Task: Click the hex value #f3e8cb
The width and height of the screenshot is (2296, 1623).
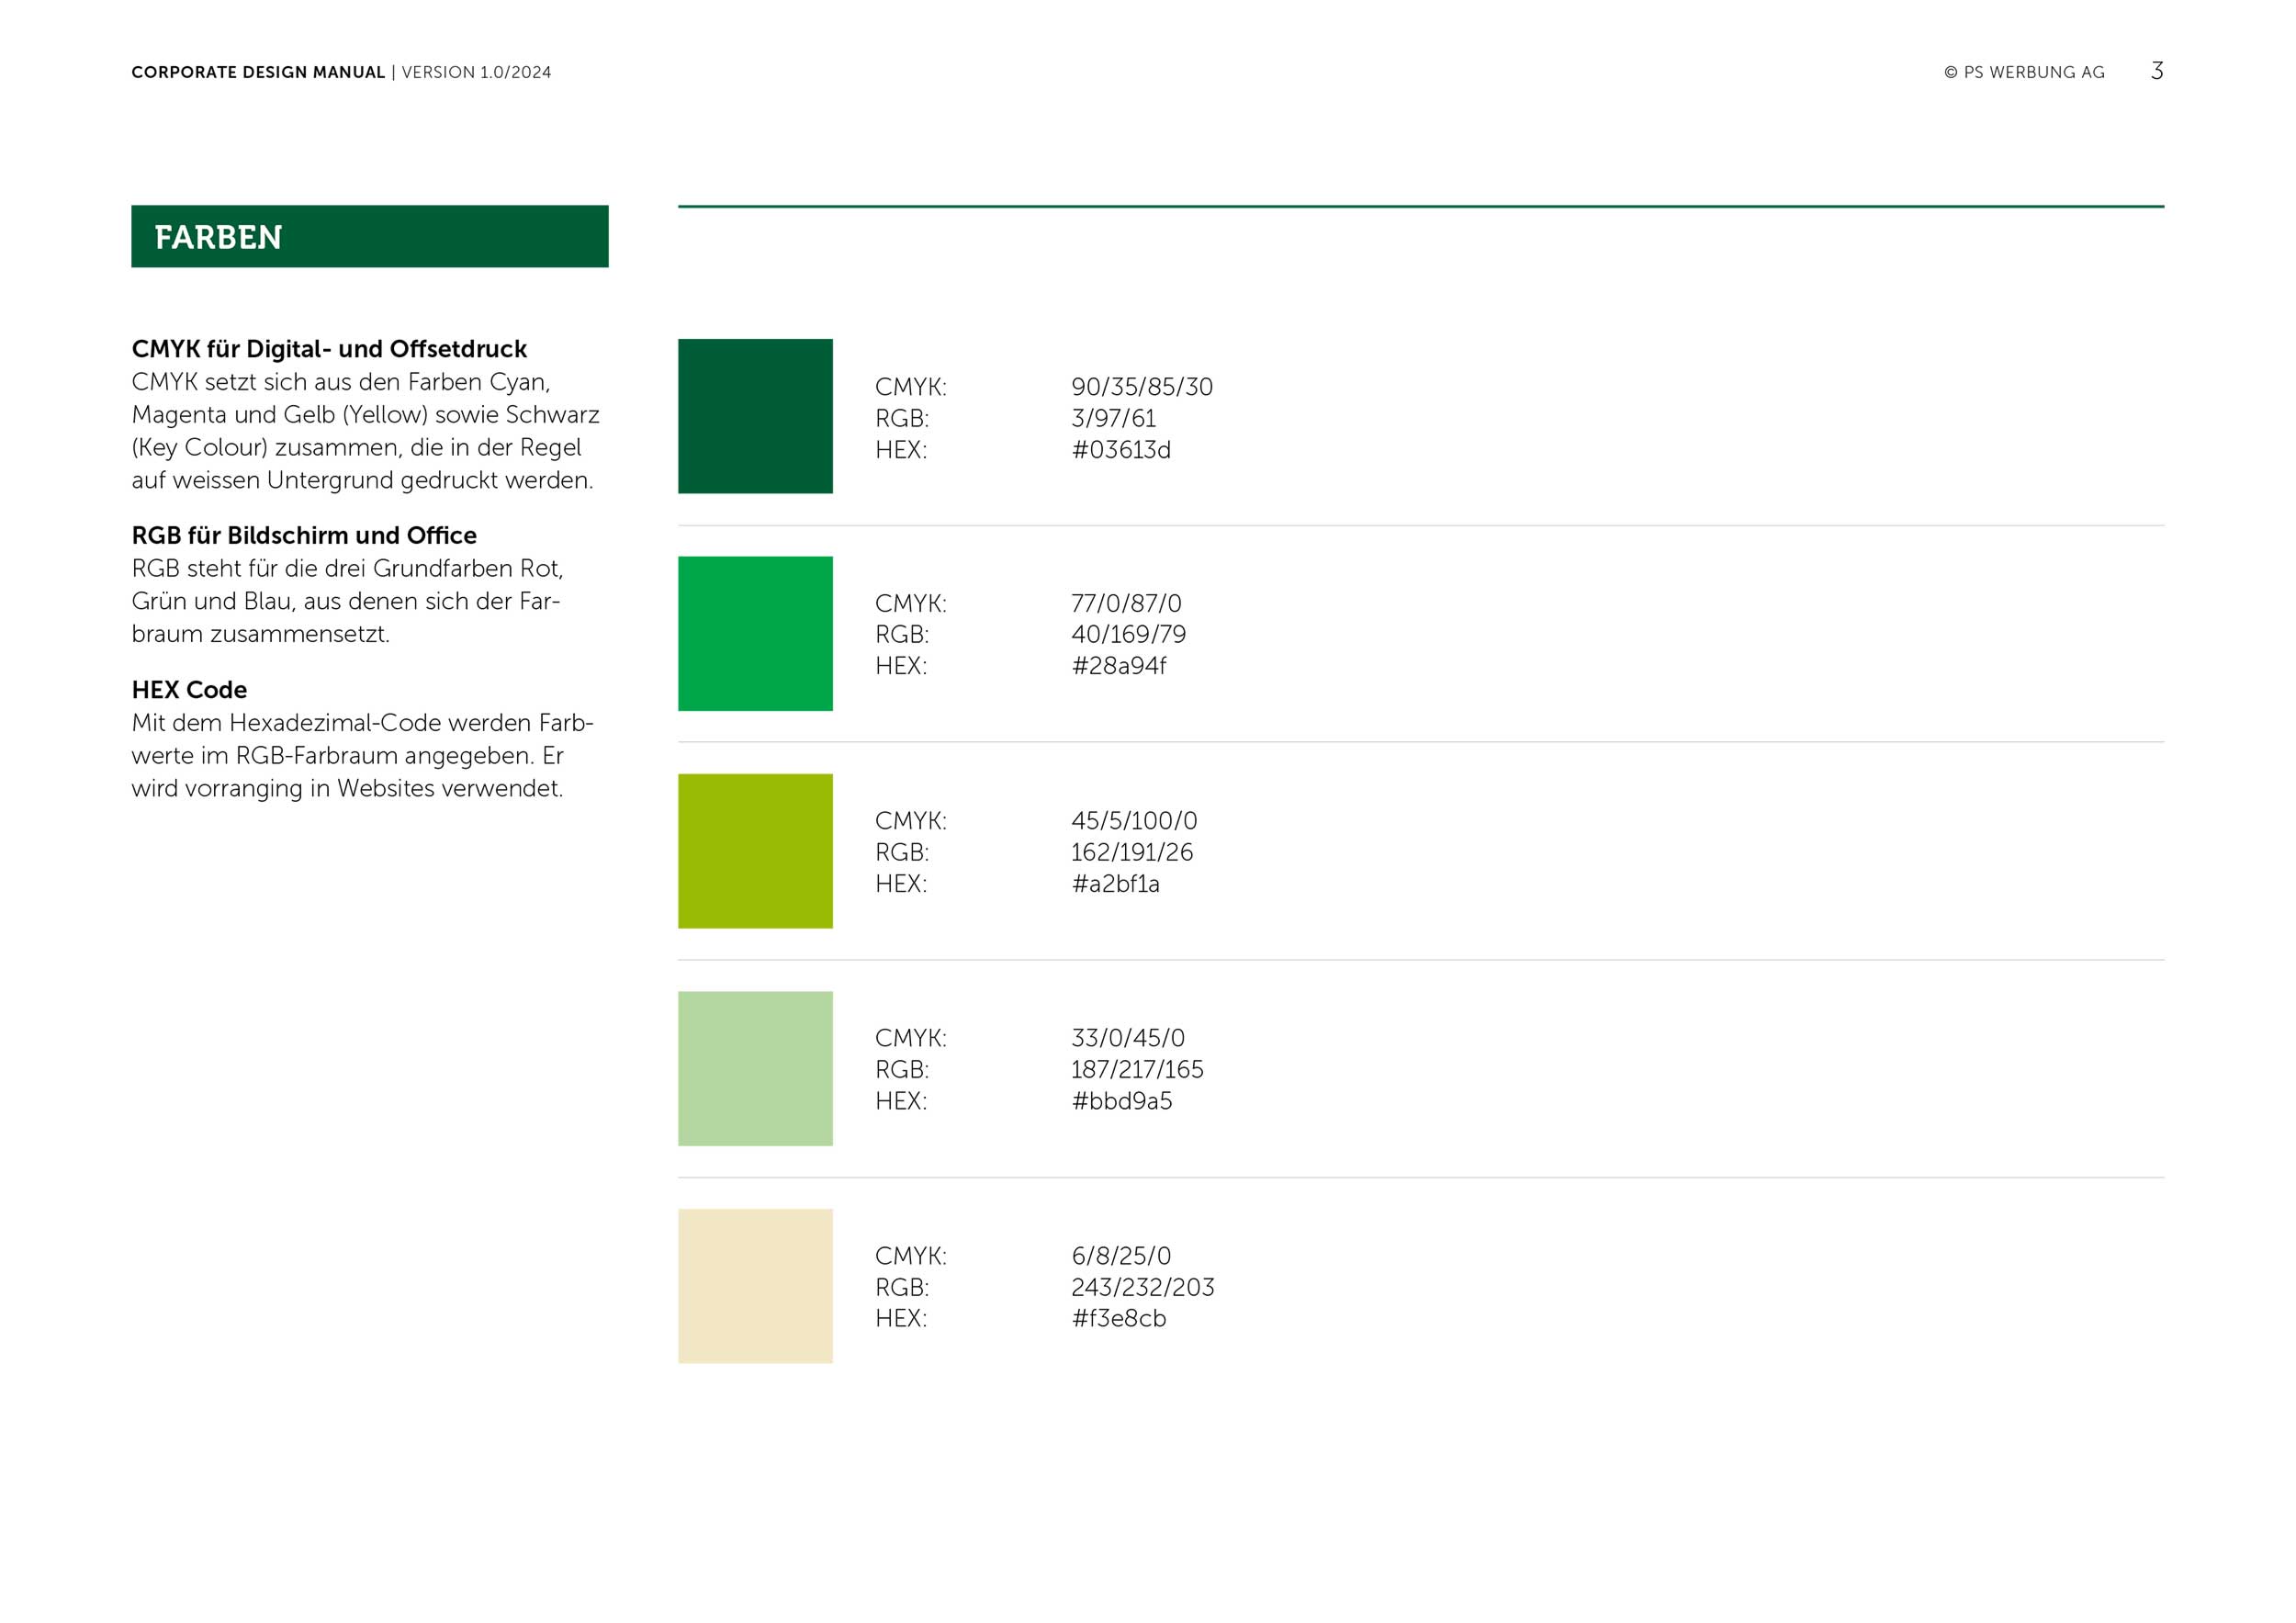Action: click(x=1118, y=1318)
